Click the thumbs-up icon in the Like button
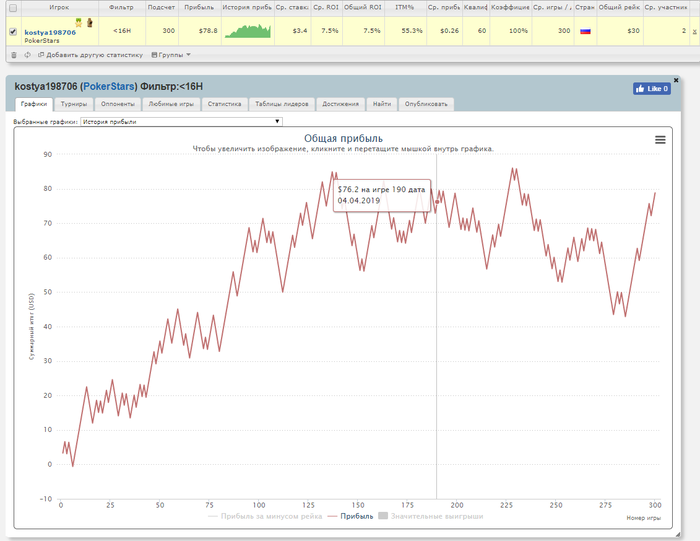The height and width of the screenshot is (541, 700). click(x=640, y=88)
